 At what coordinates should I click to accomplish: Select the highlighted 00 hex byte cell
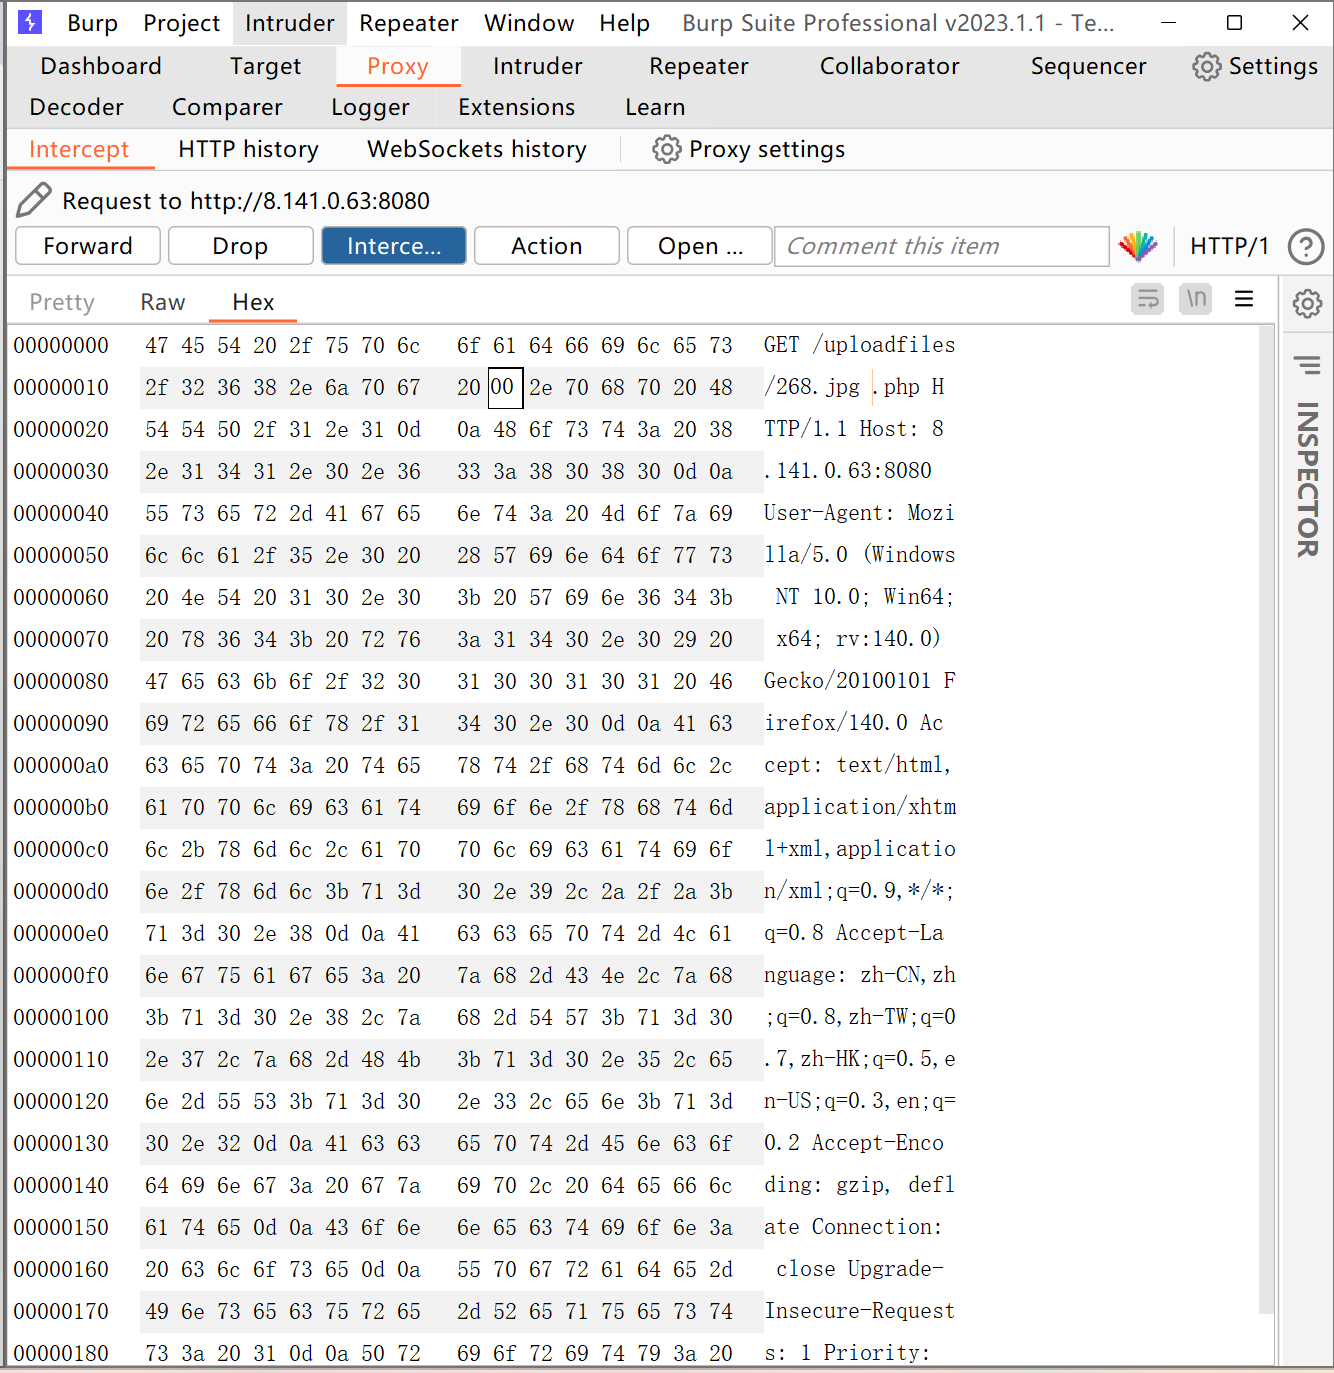(505, 387)
